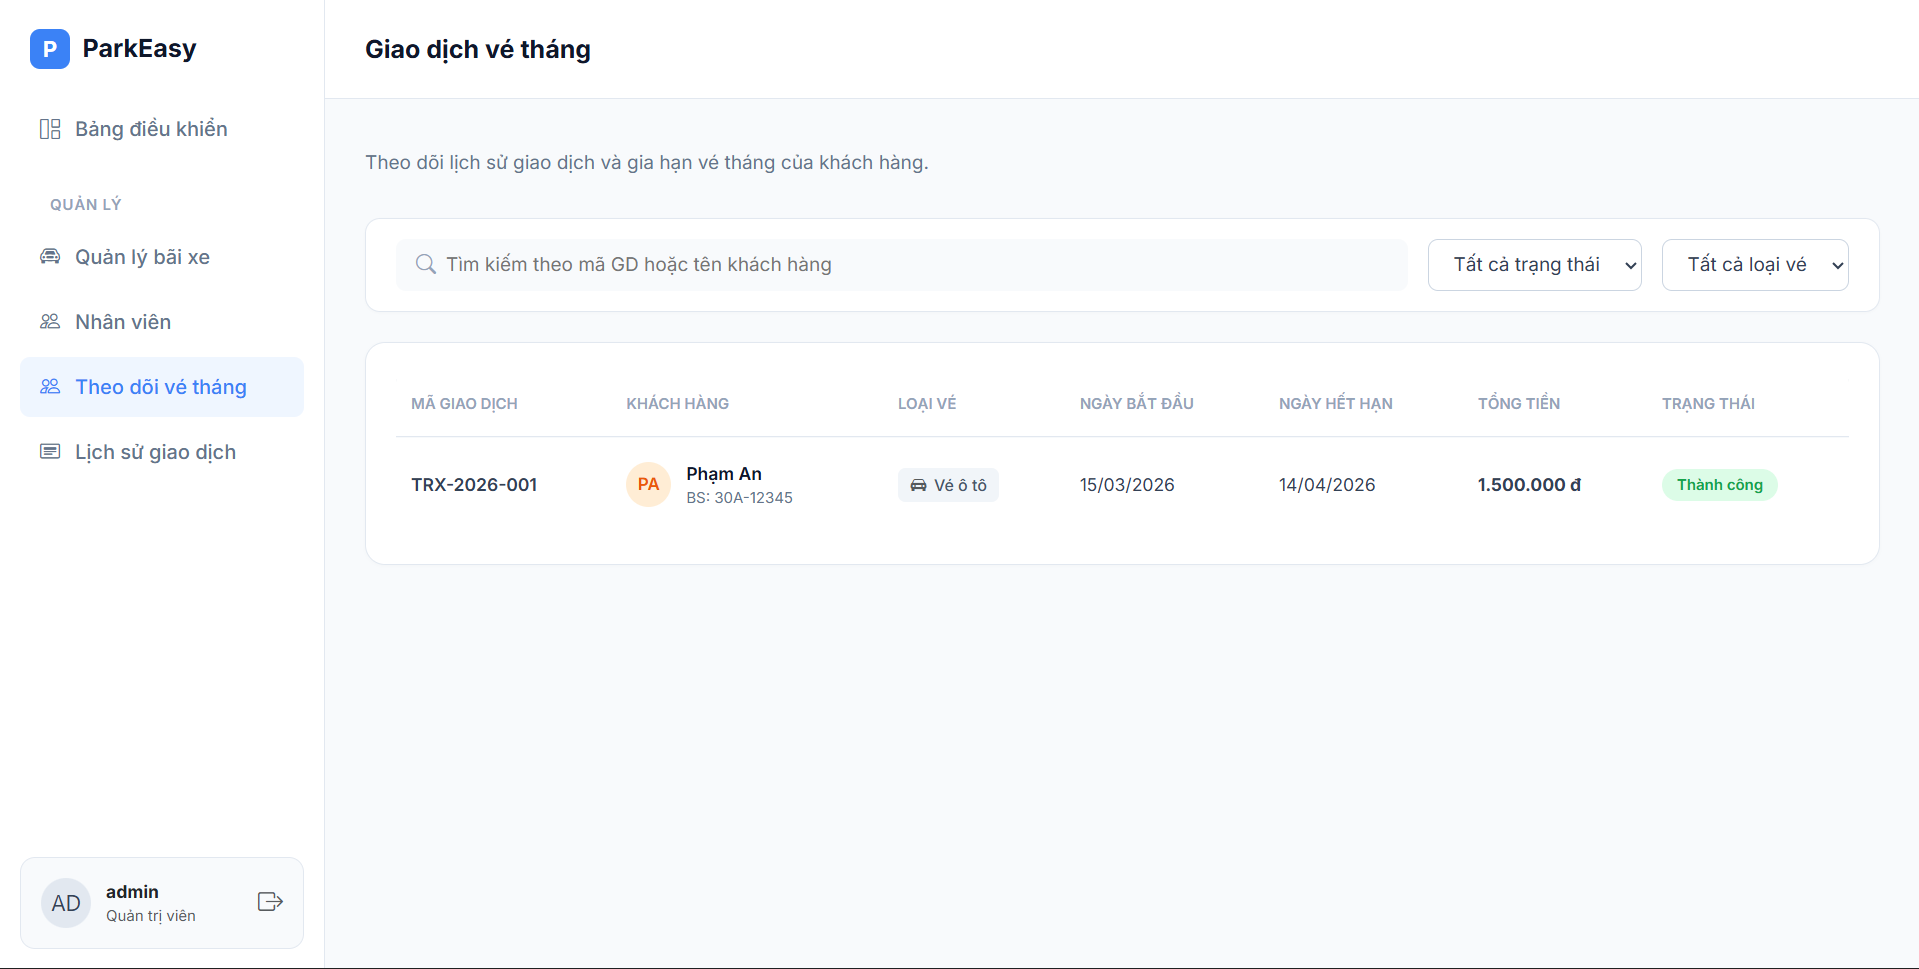
Task: Click the Tổng tiền column header
Action: (x=1518, y=404)
